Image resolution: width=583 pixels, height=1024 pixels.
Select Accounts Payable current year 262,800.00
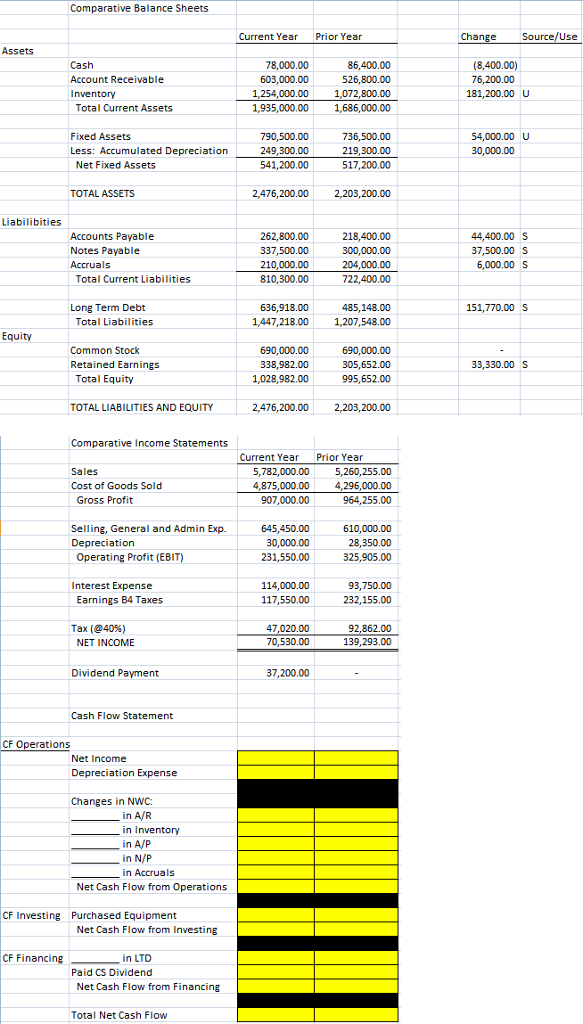pos(287,236)
